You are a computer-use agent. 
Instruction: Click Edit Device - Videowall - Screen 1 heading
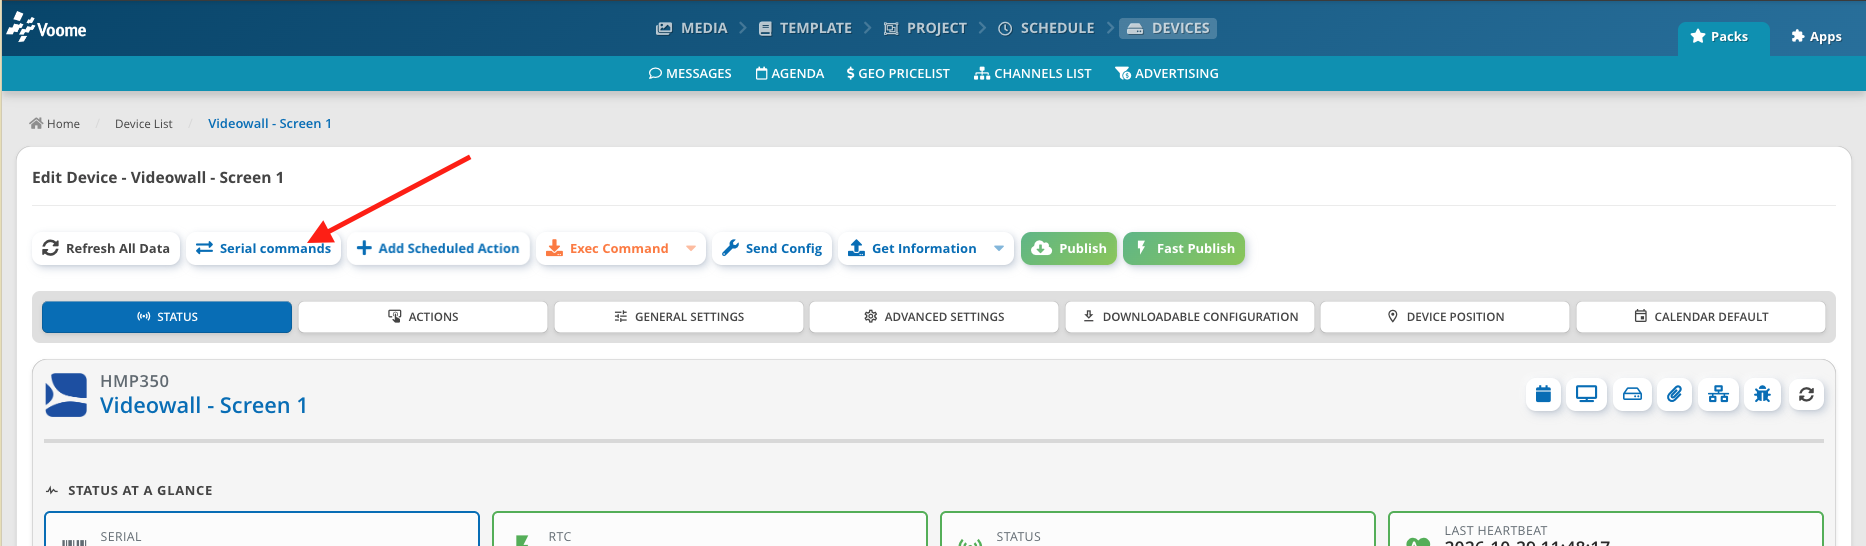pyautogui.click(x=158, y=178)
